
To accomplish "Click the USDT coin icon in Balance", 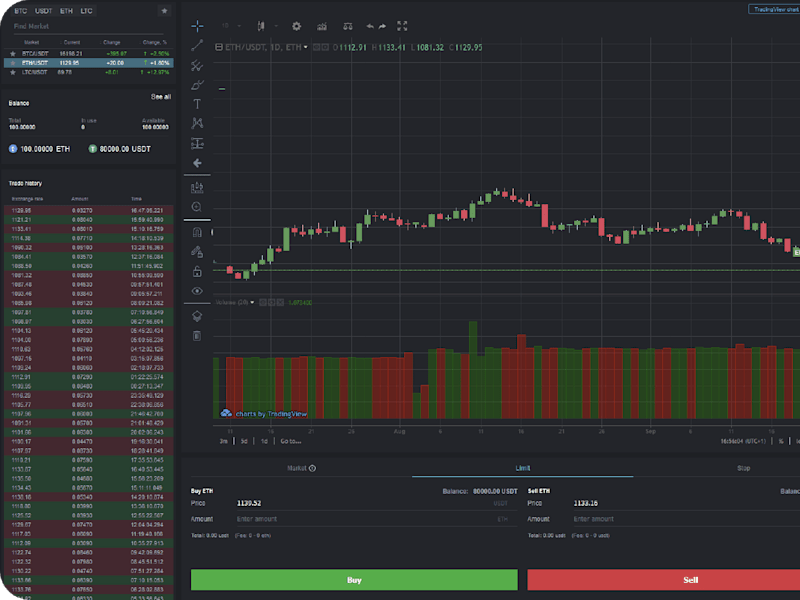I will tap(92, 149).
